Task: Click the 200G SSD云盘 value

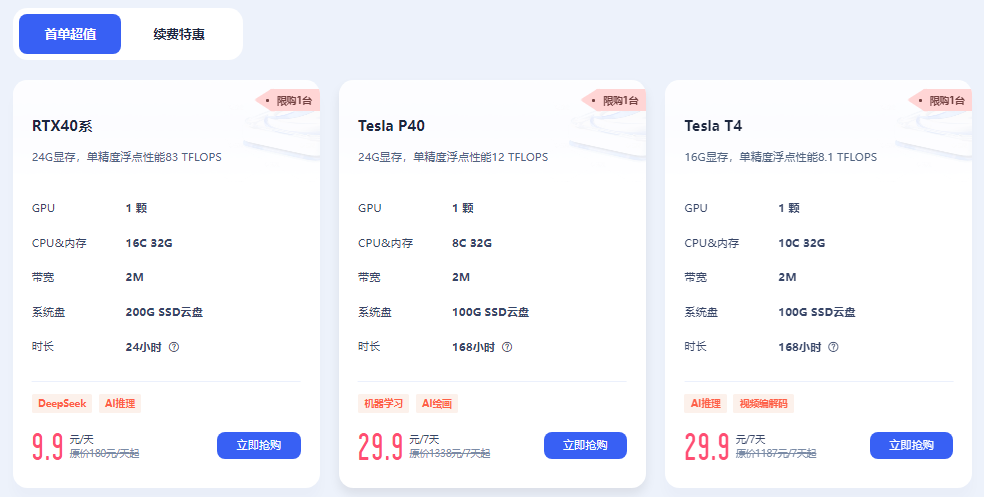Action: pos(164,312)
